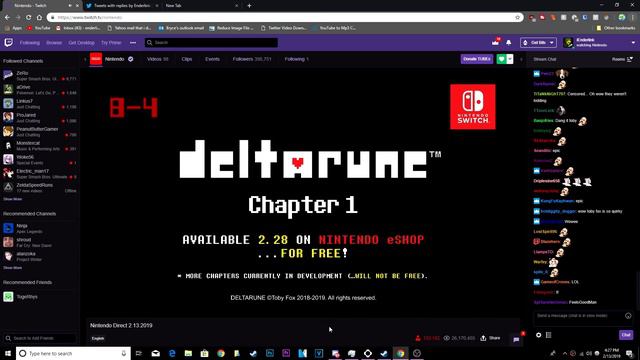The image size is (640, 360).
Task: Open the three-dot more menu in Twitch nav
Action: 133,43
